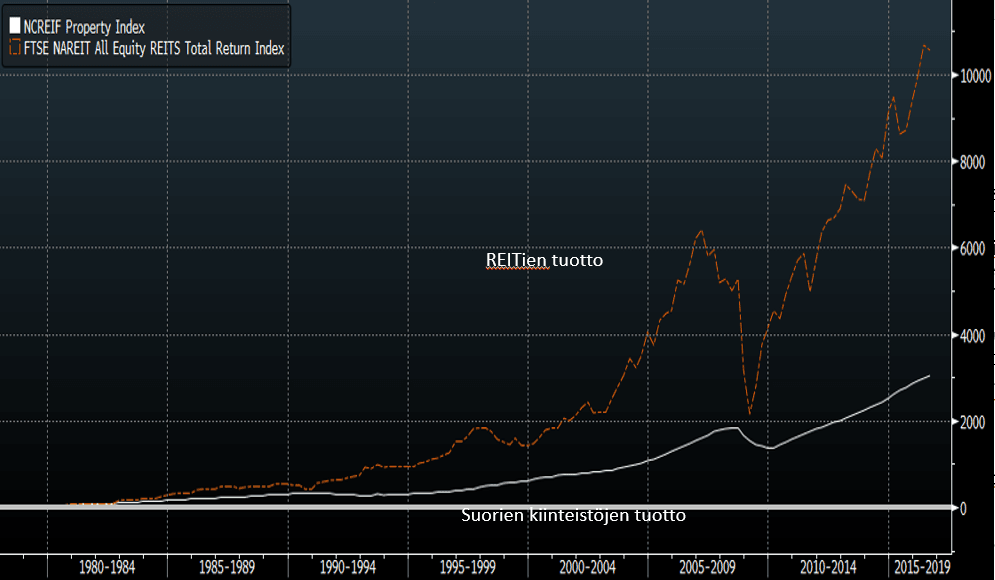The width and height of the screenshot is (995, 580).
Task: Select FTSE NAREIT All Equity REITS legend label
Action: pos(154,48)
